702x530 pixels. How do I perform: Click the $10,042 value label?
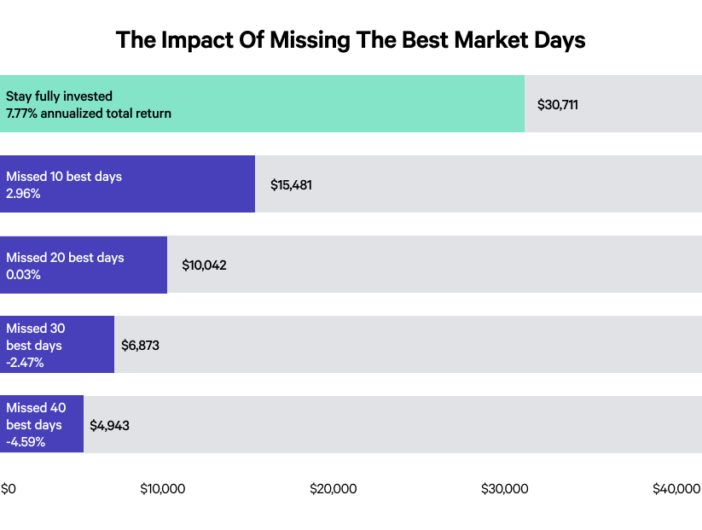(x=205, y=265)
